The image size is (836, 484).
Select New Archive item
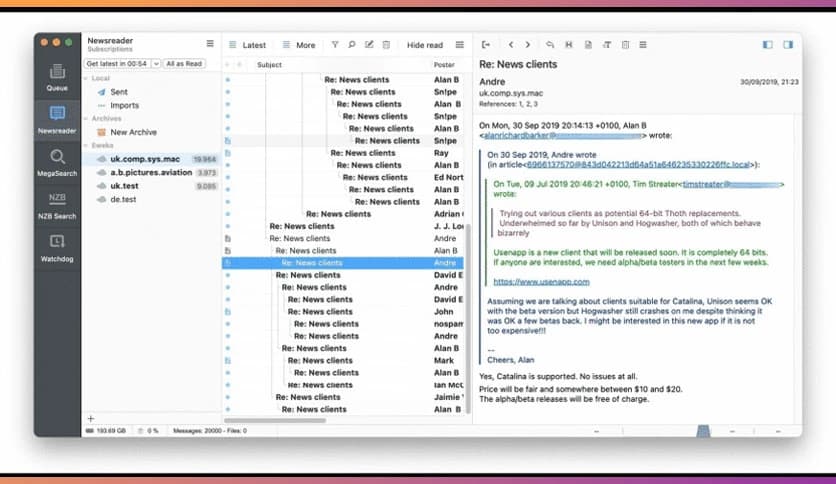[133, 132]
